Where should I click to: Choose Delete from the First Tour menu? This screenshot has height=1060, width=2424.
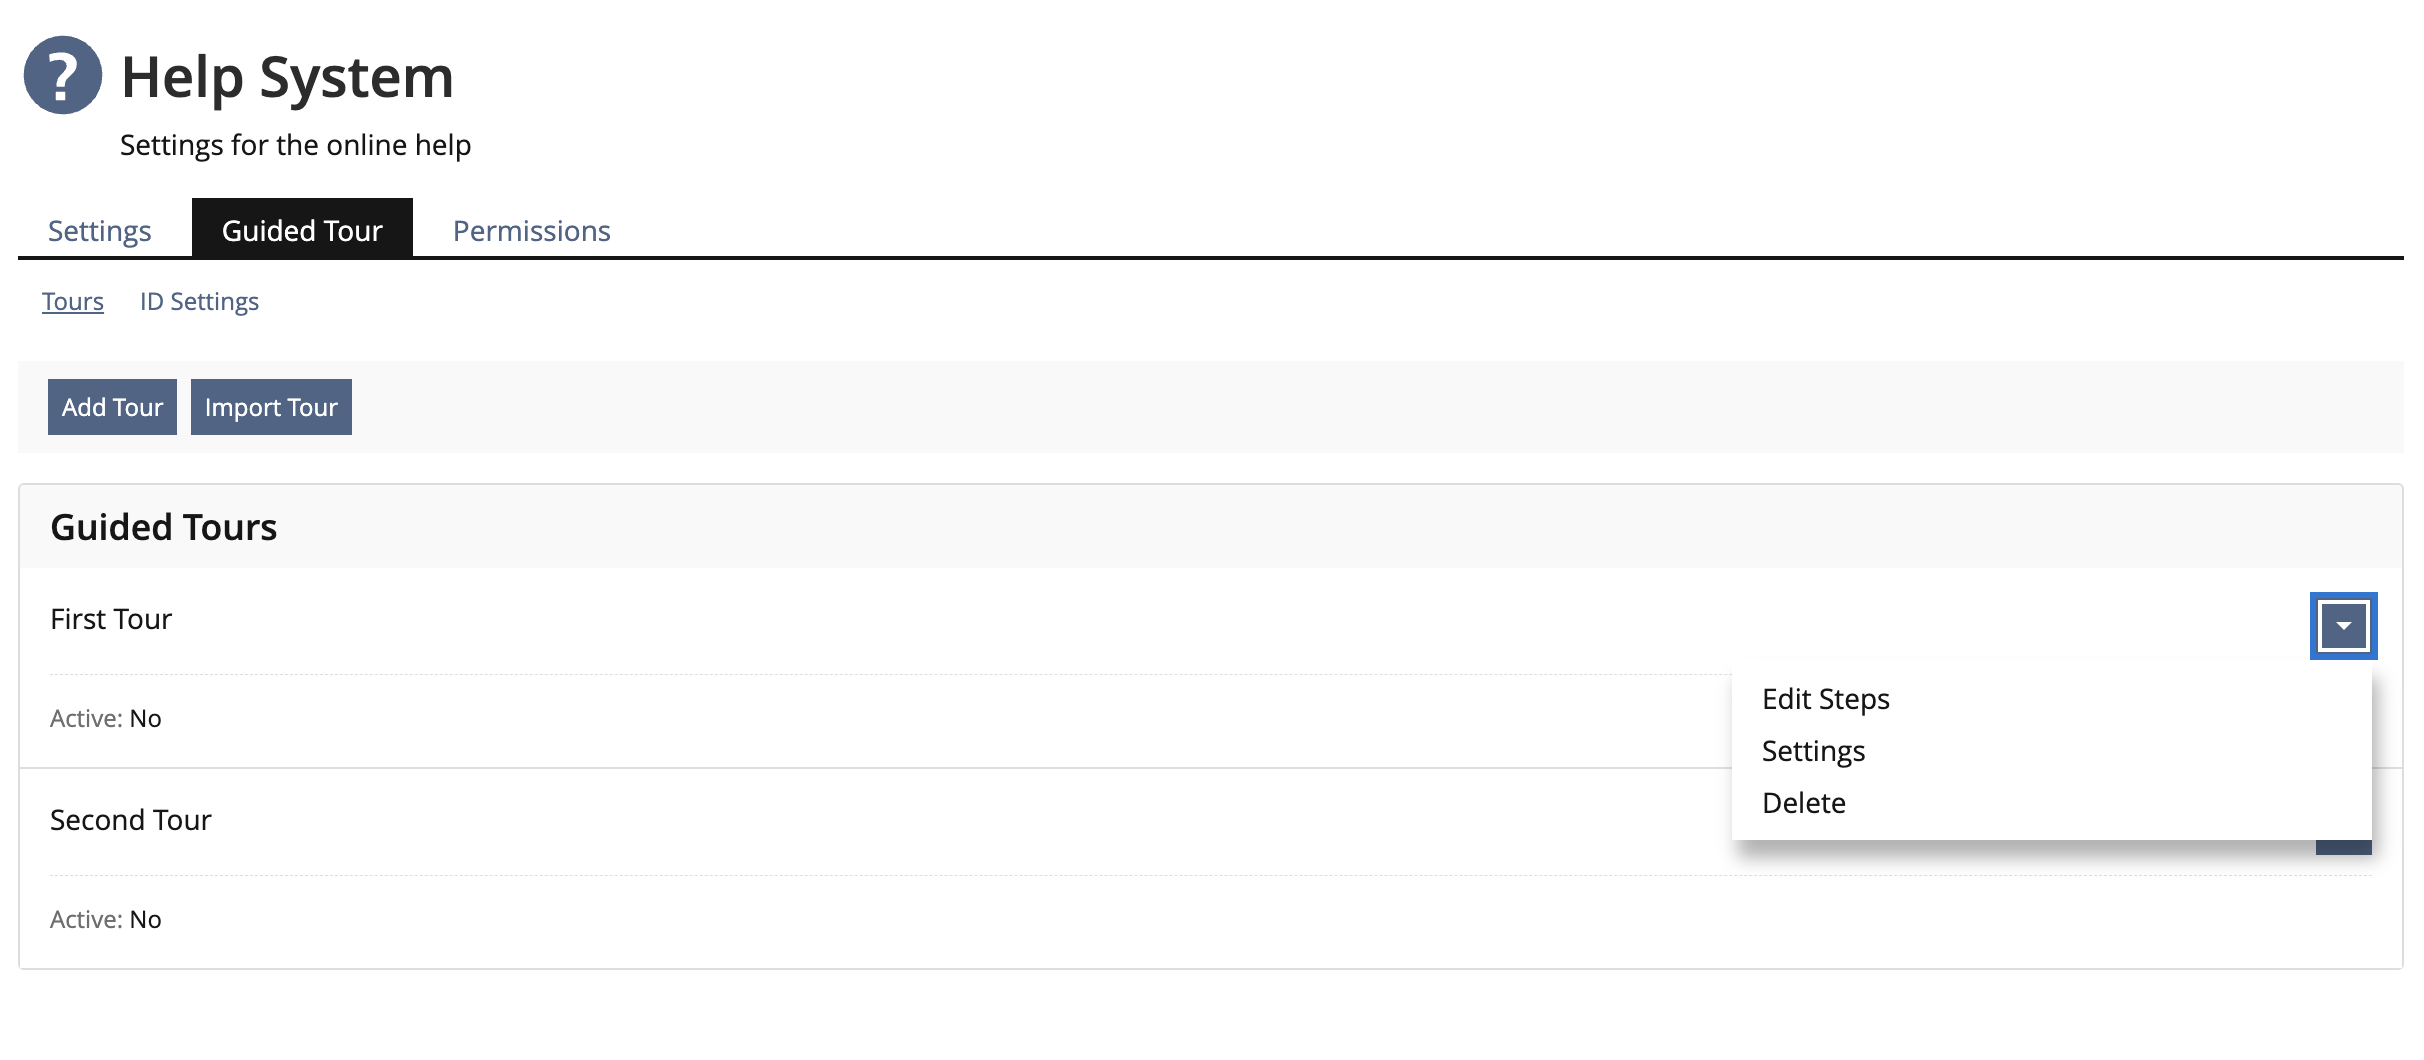pos(1803,803)
